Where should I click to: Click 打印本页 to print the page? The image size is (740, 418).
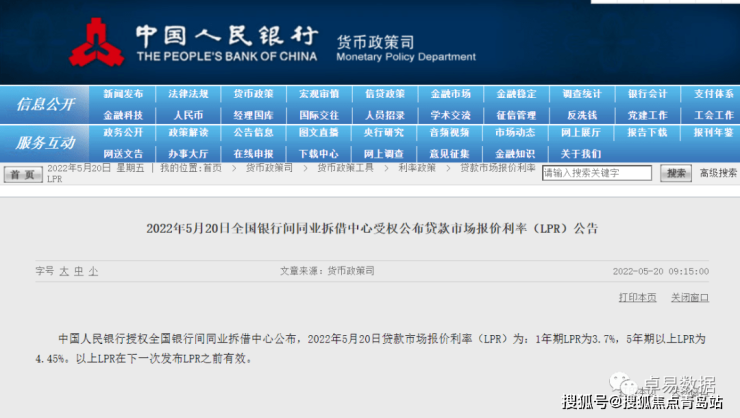pyautogui.click(x=637, y=297)
